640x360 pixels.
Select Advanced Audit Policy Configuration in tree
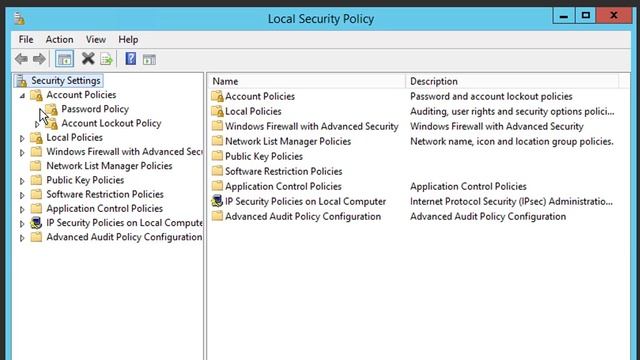coord(124,237)
